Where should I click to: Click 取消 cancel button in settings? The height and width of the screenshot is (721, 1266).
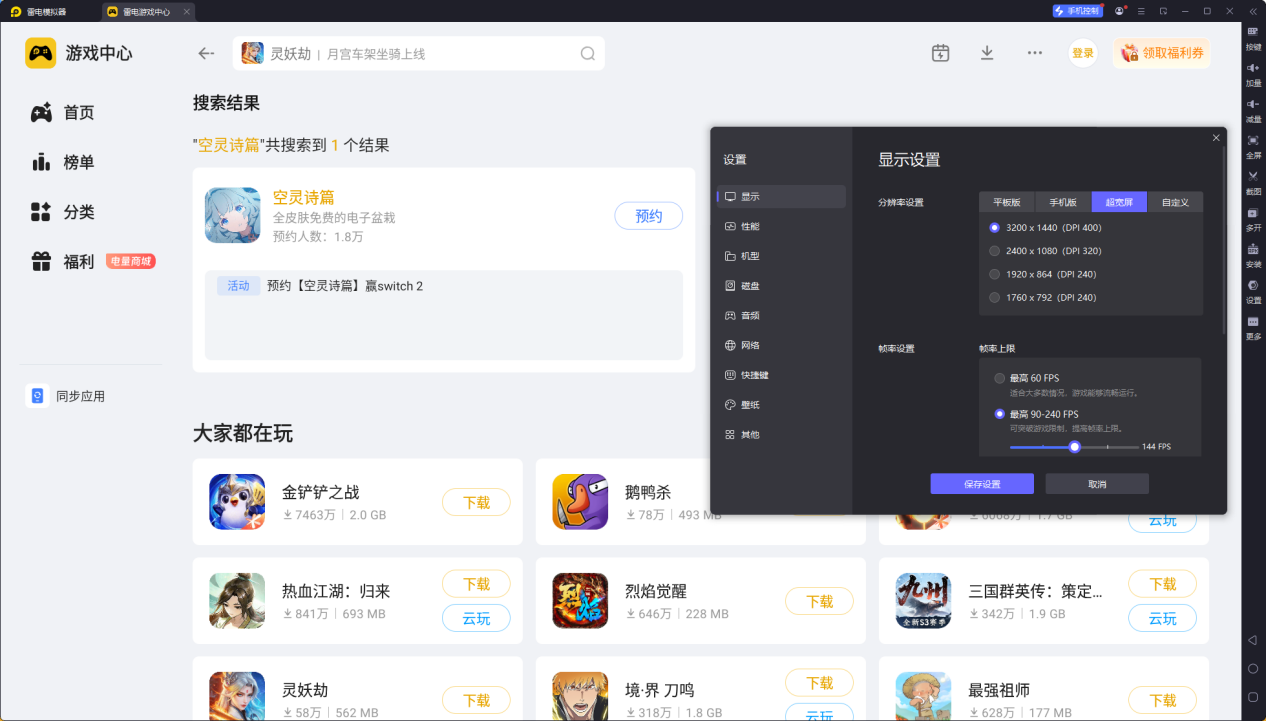(1097, 484)
